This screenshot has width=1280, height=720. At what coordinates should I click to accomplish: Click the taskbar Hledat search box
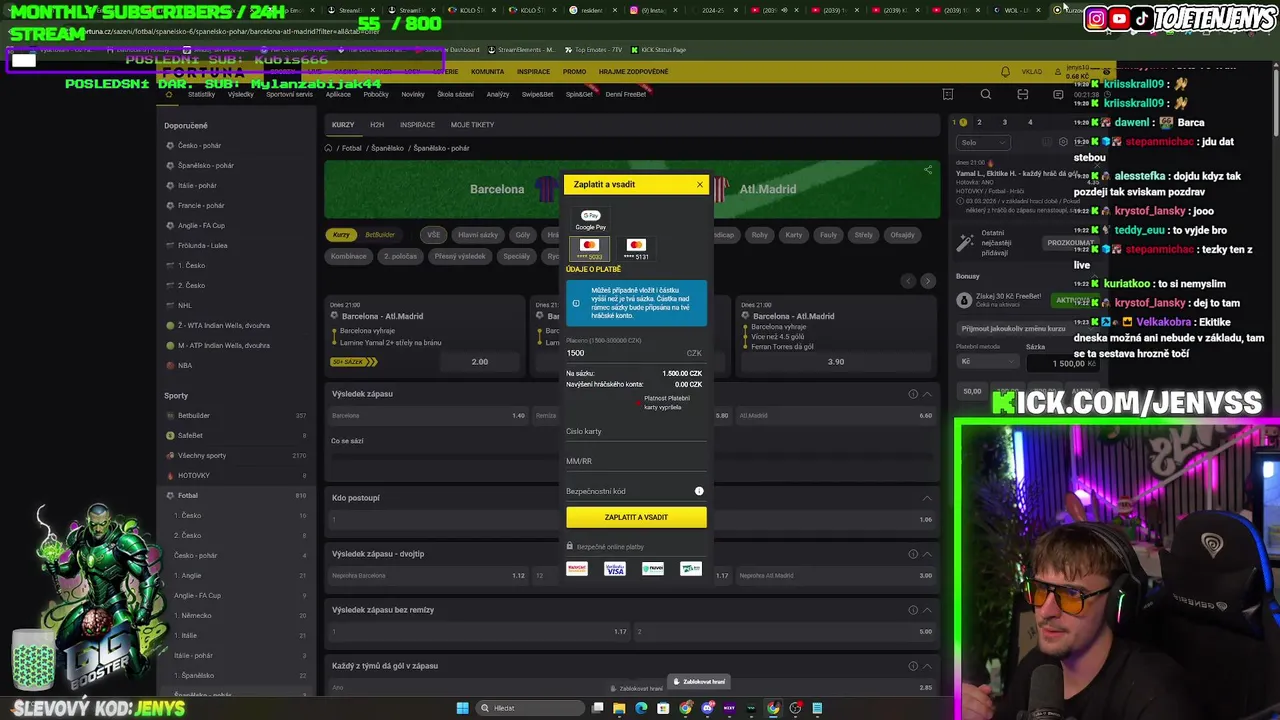tap(530, 708)
